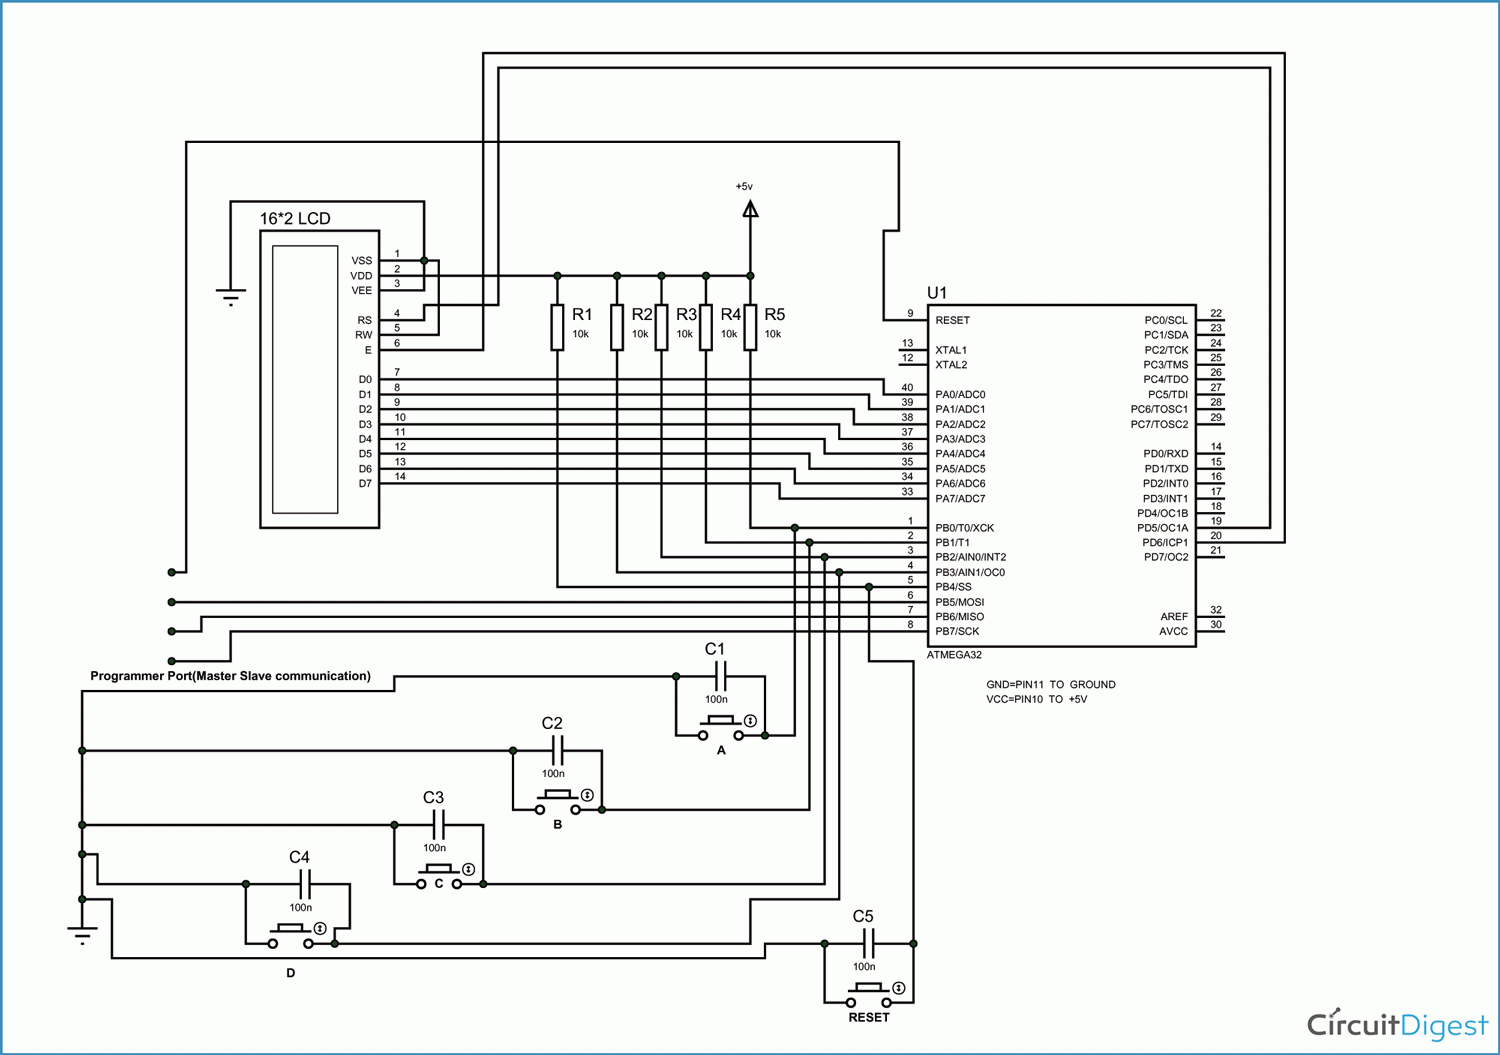This screenshot has height=1055, width=1500.
Task: Click the CircuitDigest logo
Action: click(1398, 1024)
